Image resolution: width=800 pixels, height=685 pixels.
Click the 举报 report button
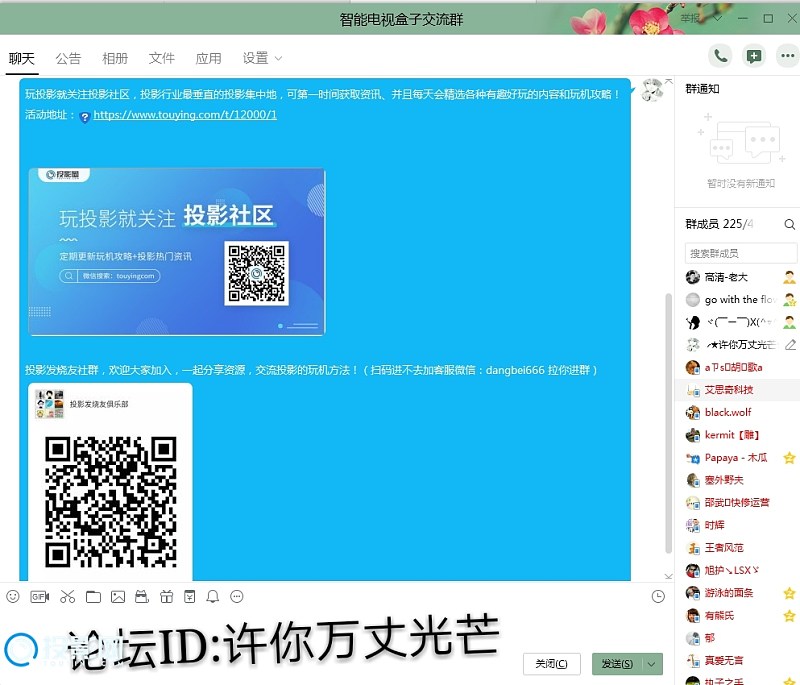(690, 18)
